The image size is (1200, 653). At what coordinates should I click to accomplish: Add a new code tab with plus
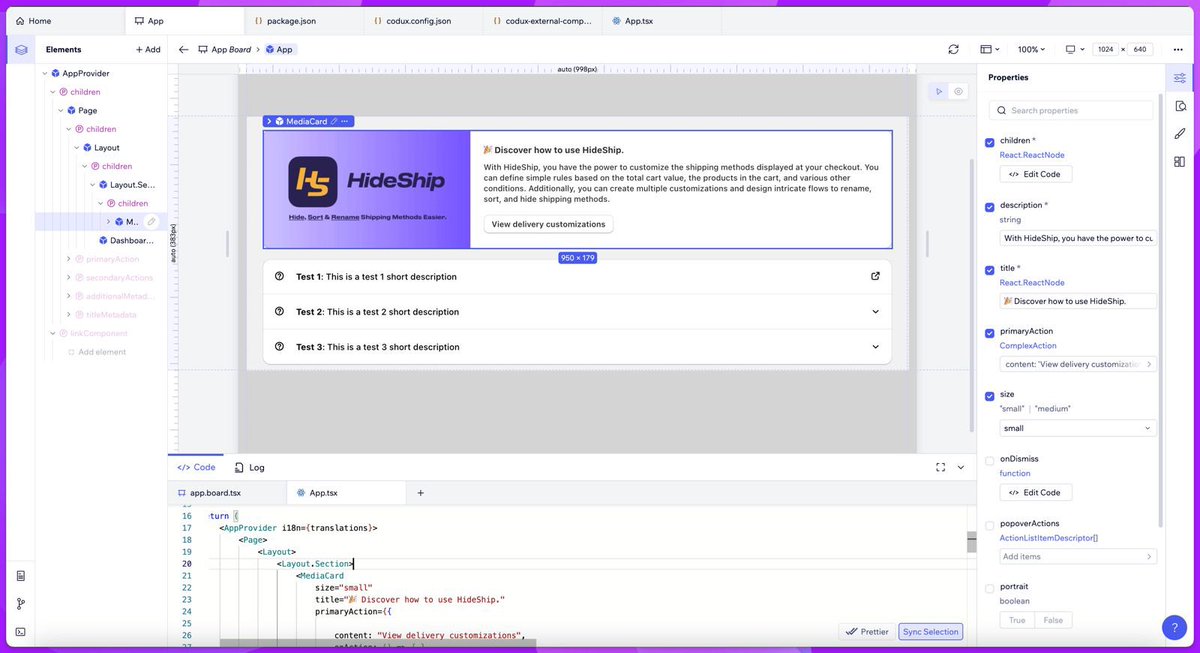pyautogui.click(x=420, y=492)
